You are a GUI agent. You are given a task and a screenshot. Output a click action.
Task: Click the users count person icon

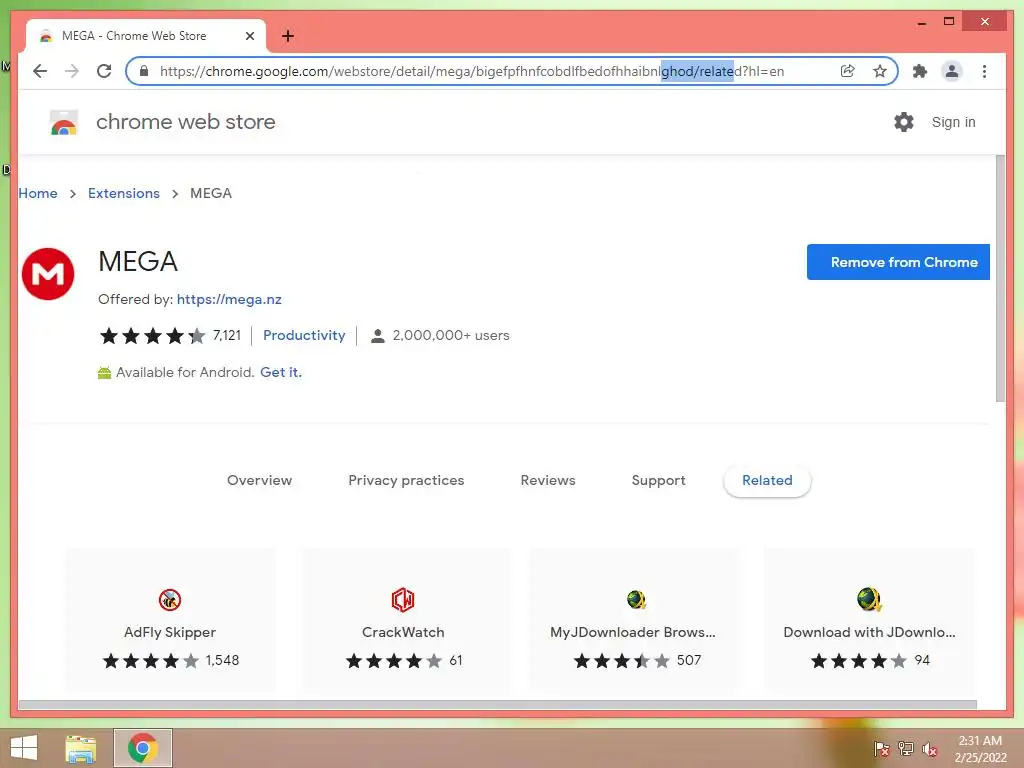pos(377,336)
